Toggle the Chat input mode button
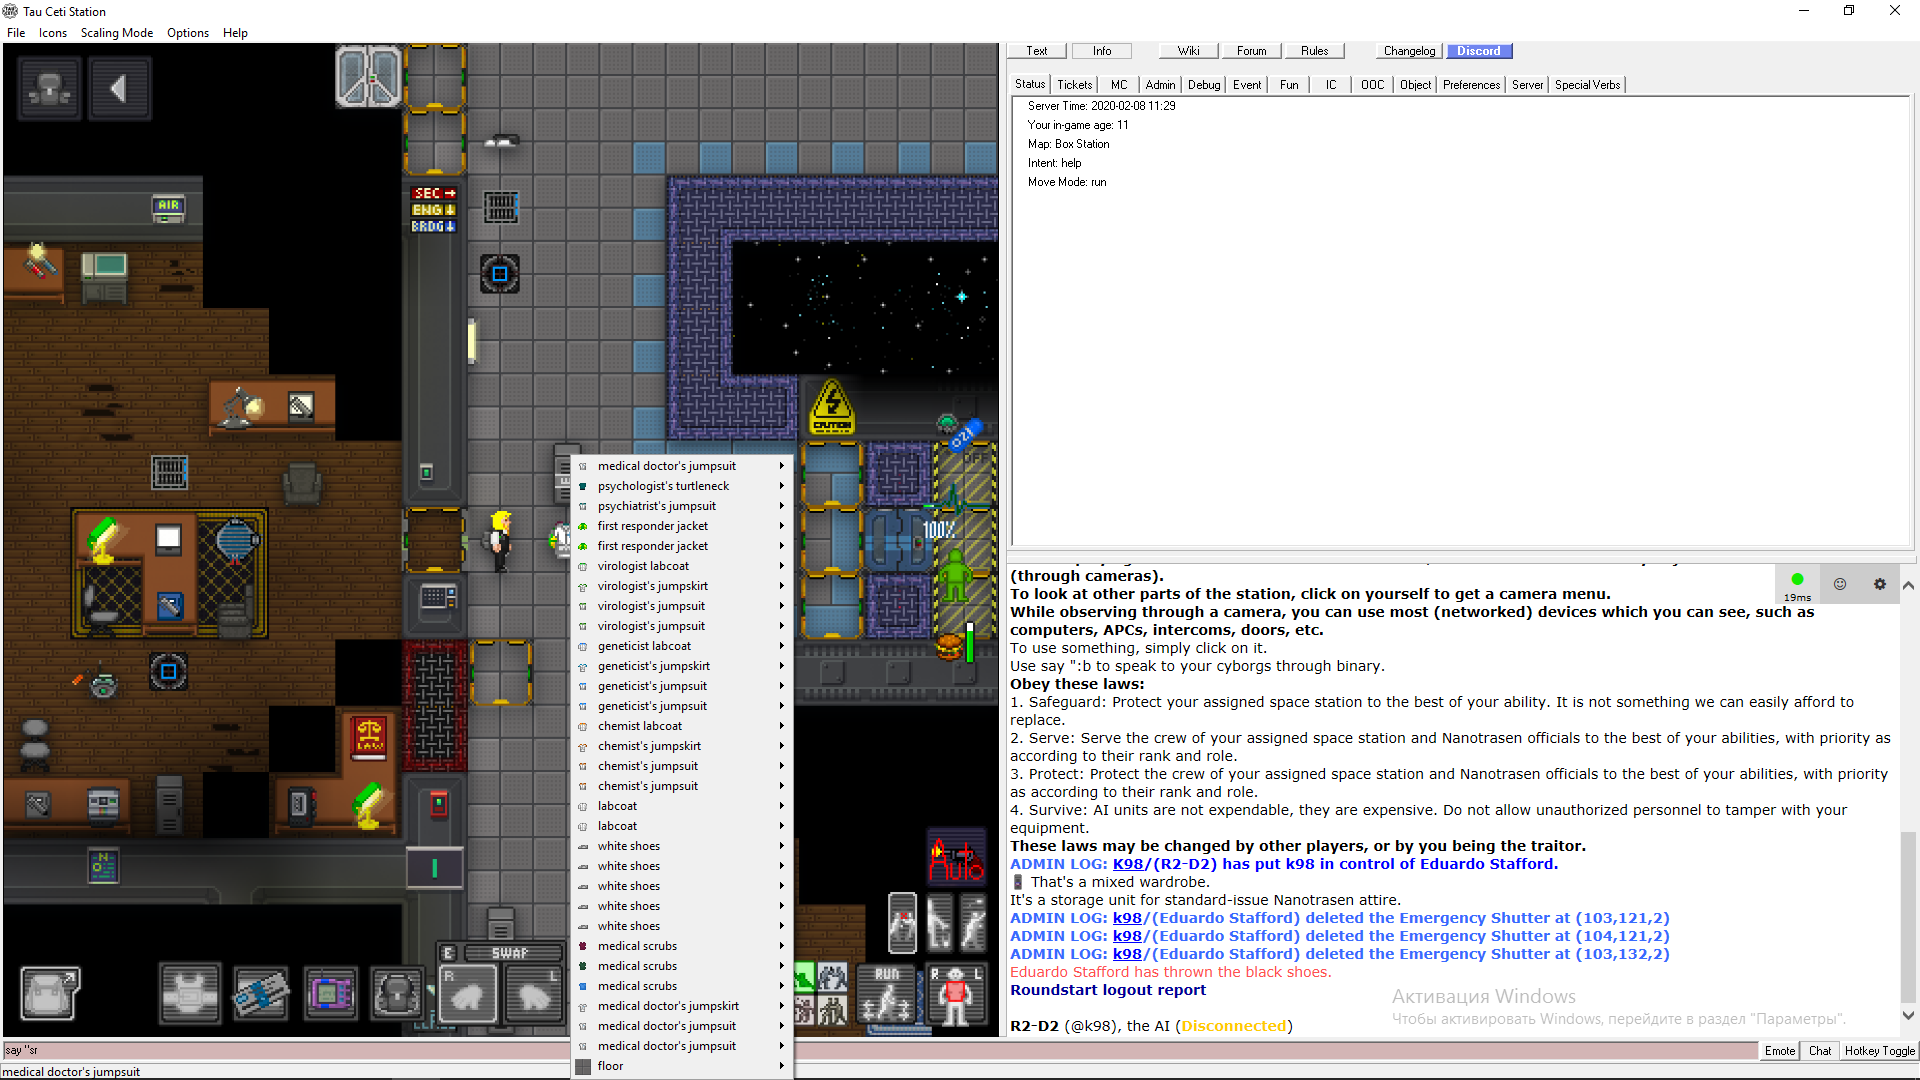The height and width of the screenshot is (1080, 1920). click(x=1820, y=1051)
